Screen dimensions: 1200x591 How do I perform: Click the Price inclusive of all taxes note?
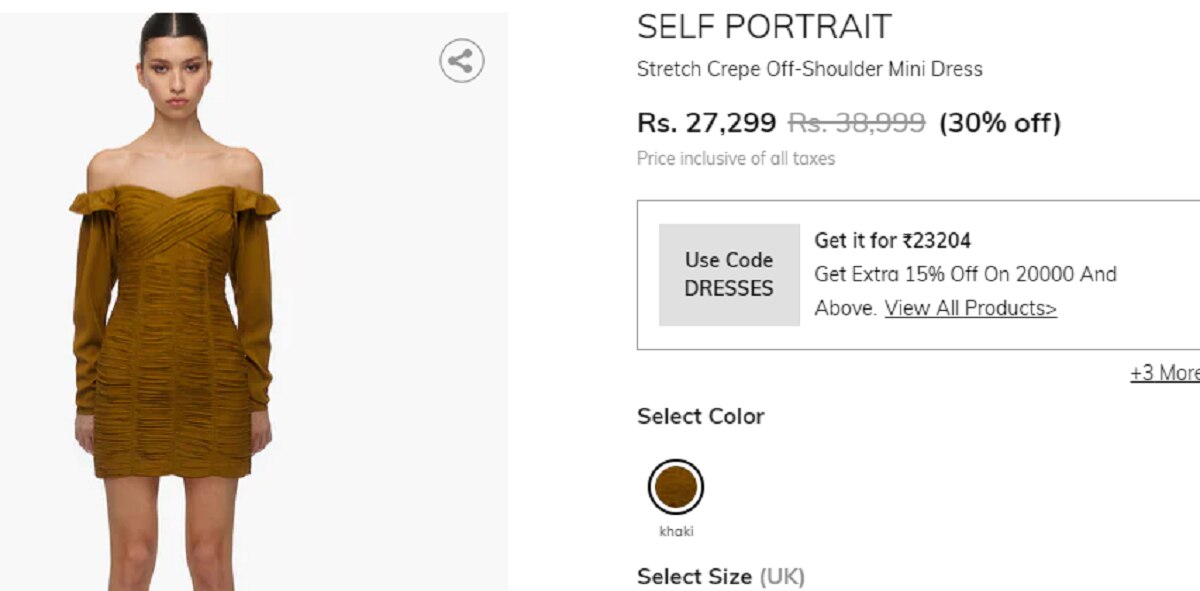[x=736, y=158]
